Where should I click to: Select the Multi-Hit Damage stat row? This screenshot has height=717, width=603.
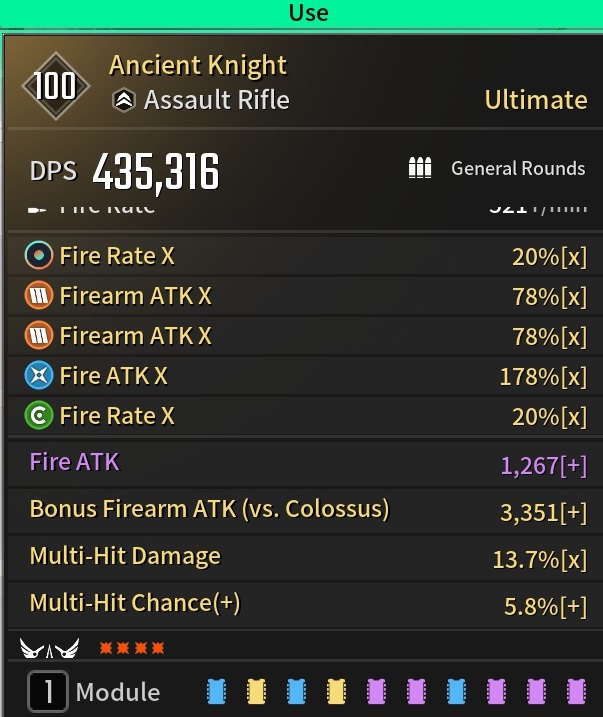coord(305,558)
